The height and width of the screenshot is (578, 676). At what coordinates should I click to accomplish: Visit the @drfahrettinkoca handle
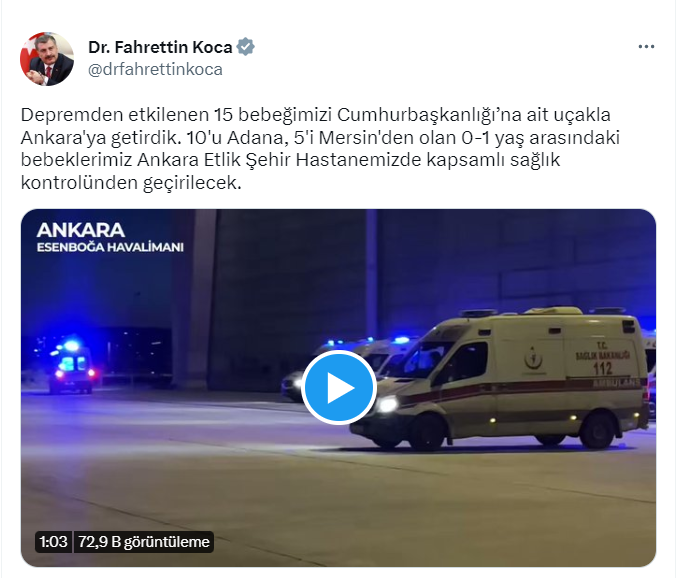(155, 69)
